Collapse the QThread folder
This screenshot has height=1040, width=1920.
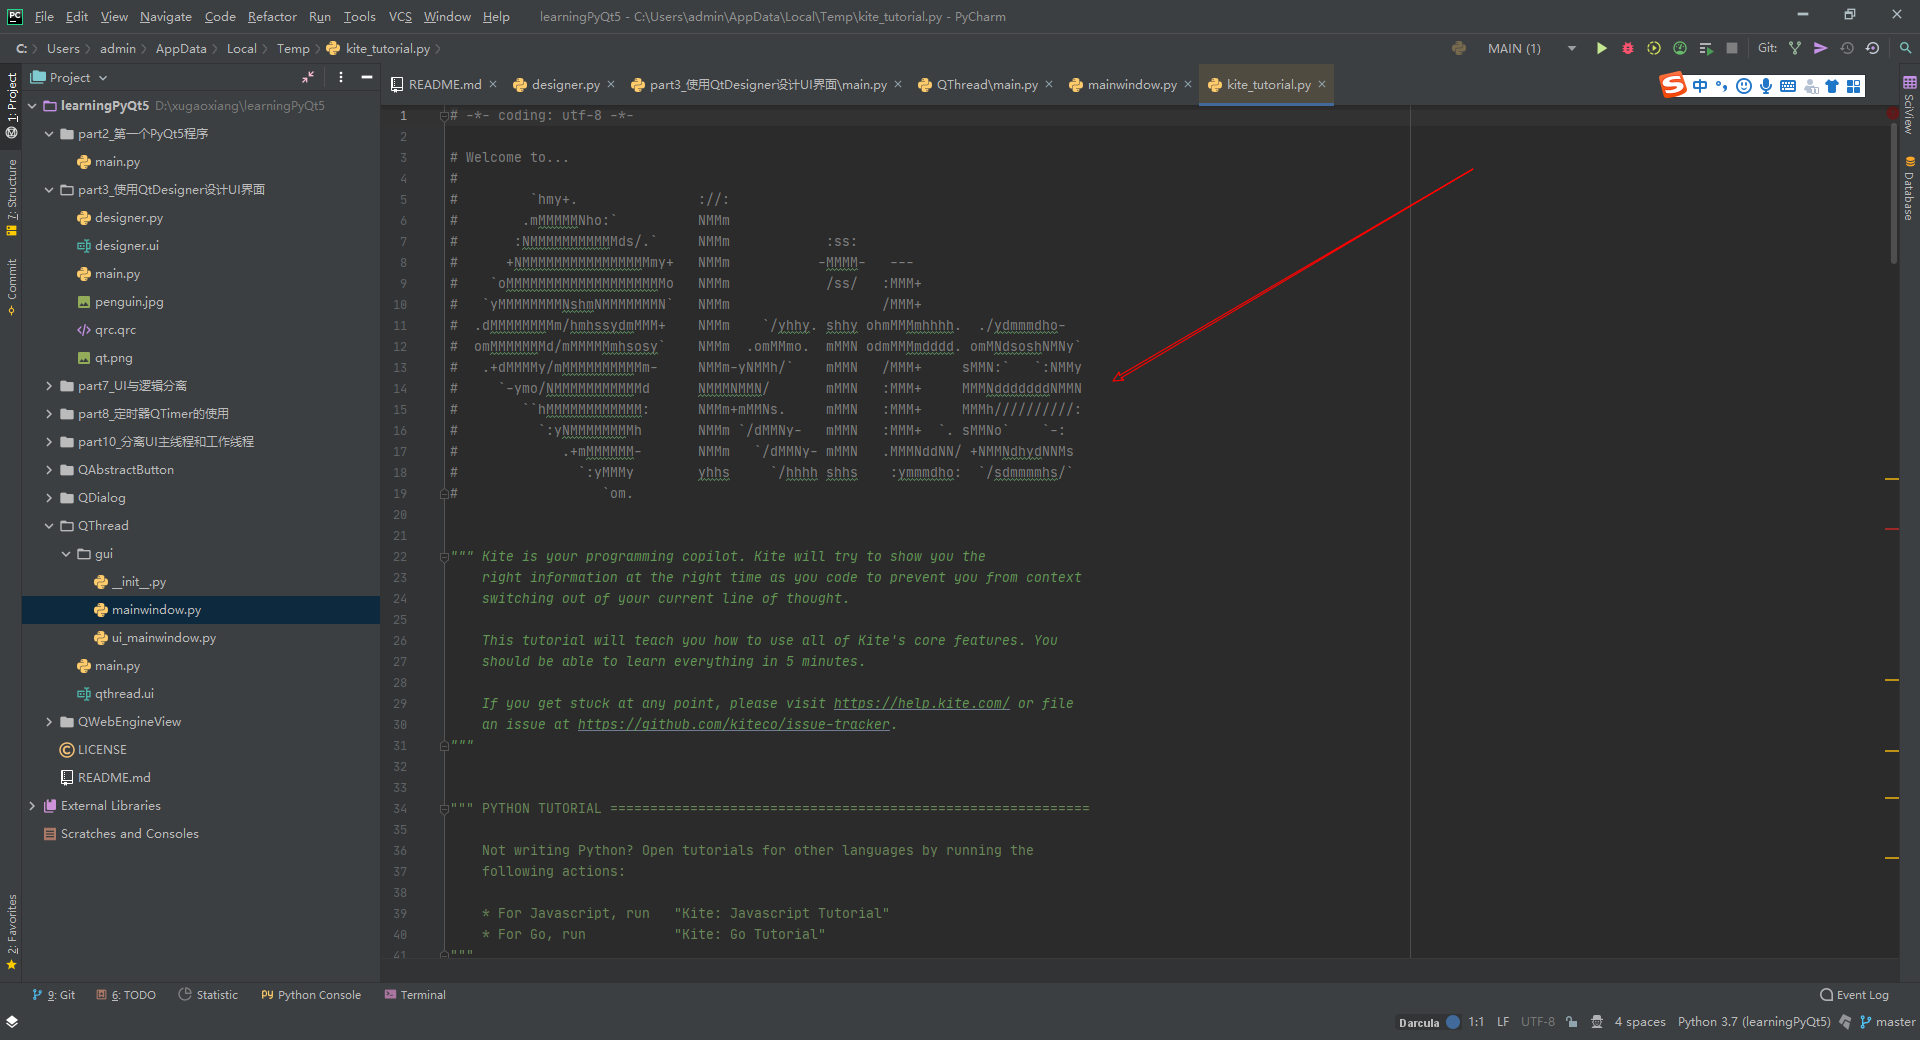49,525
